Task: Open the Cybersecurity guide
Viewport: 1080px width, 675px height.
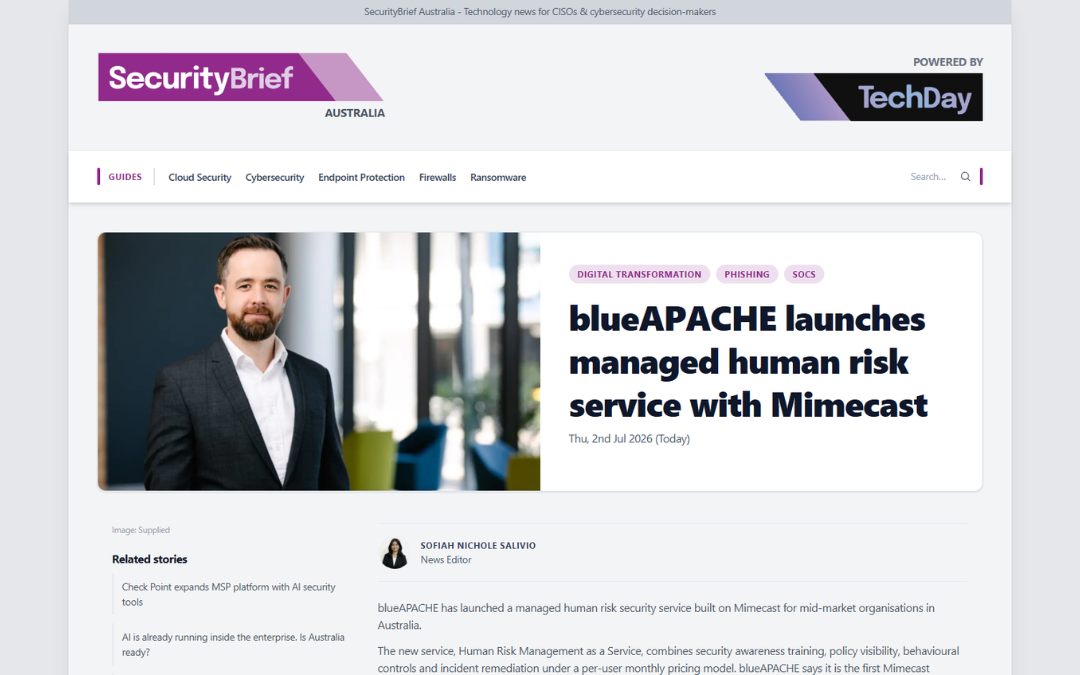Action: click(275, 178)
